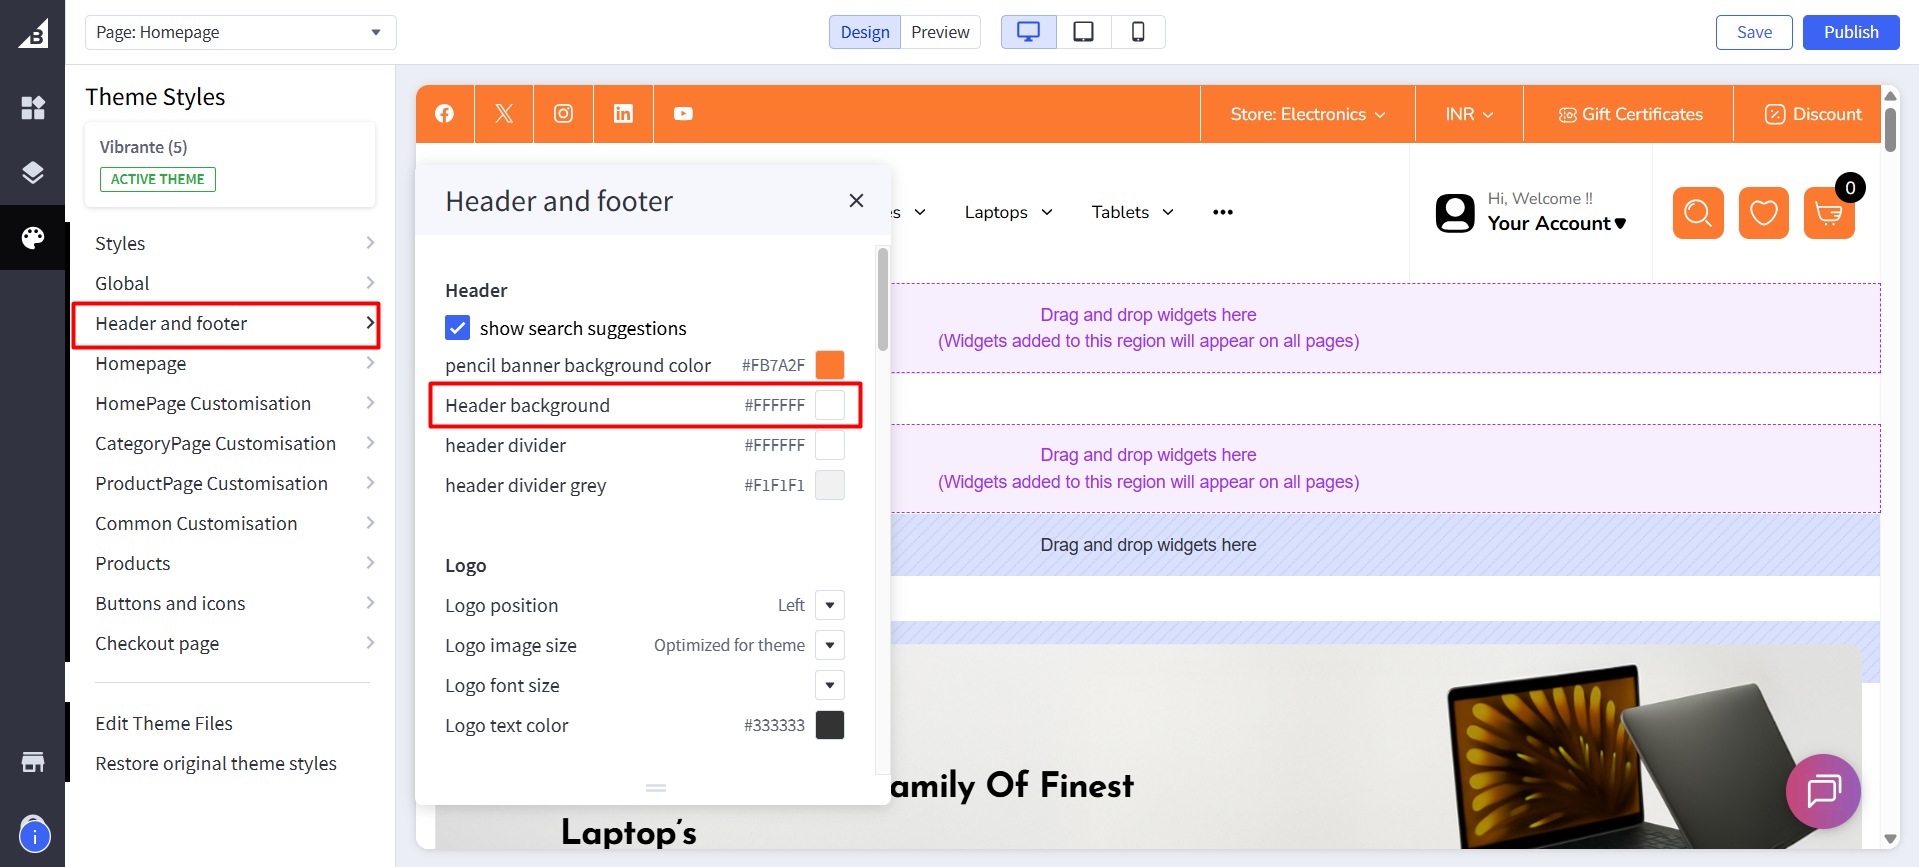Select the Vibrante active theme card

coord(230,165)
